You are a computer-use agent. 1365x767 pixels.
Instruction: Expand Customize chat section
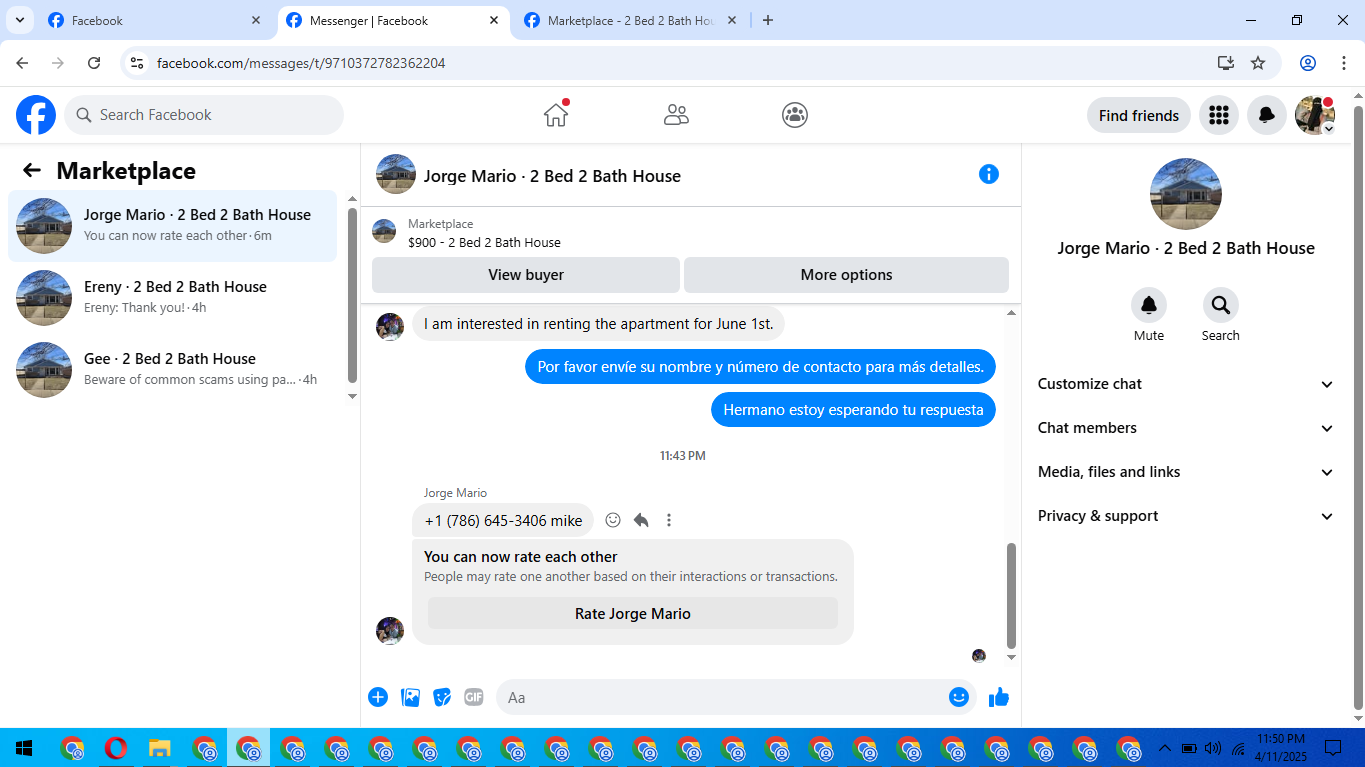point(1186,384)
